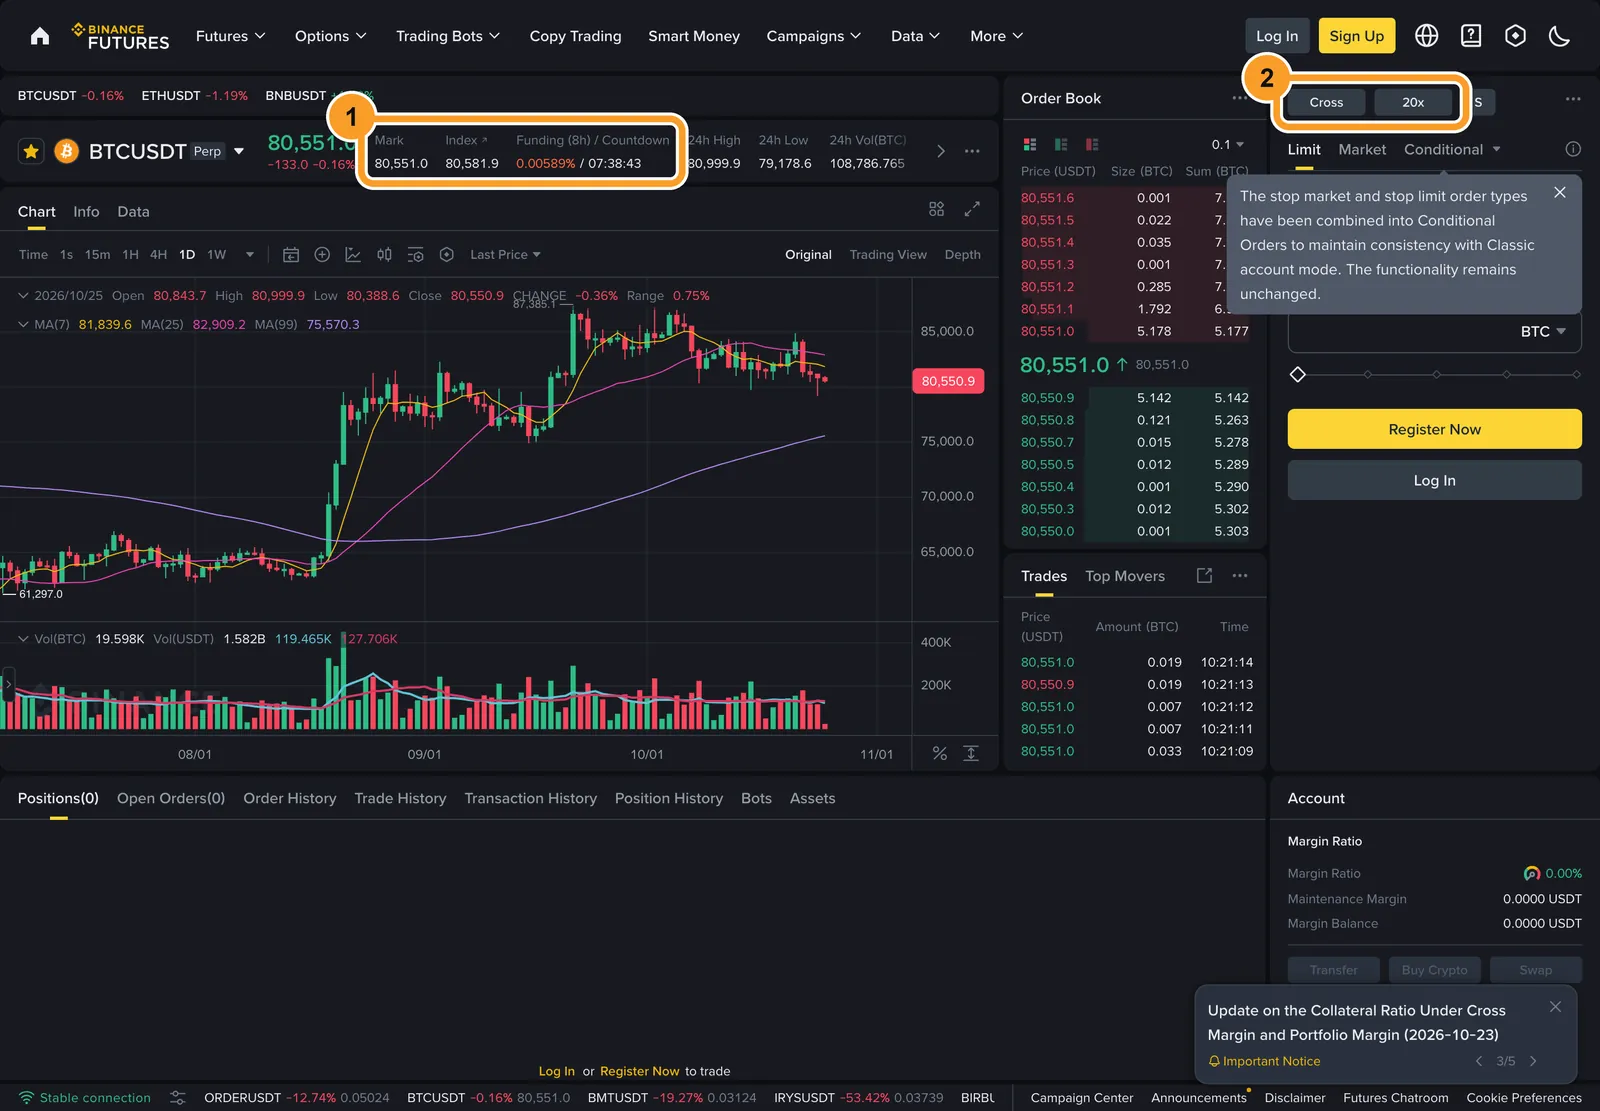
Task: Switch to the Info tab
Action: pos(86,211)
